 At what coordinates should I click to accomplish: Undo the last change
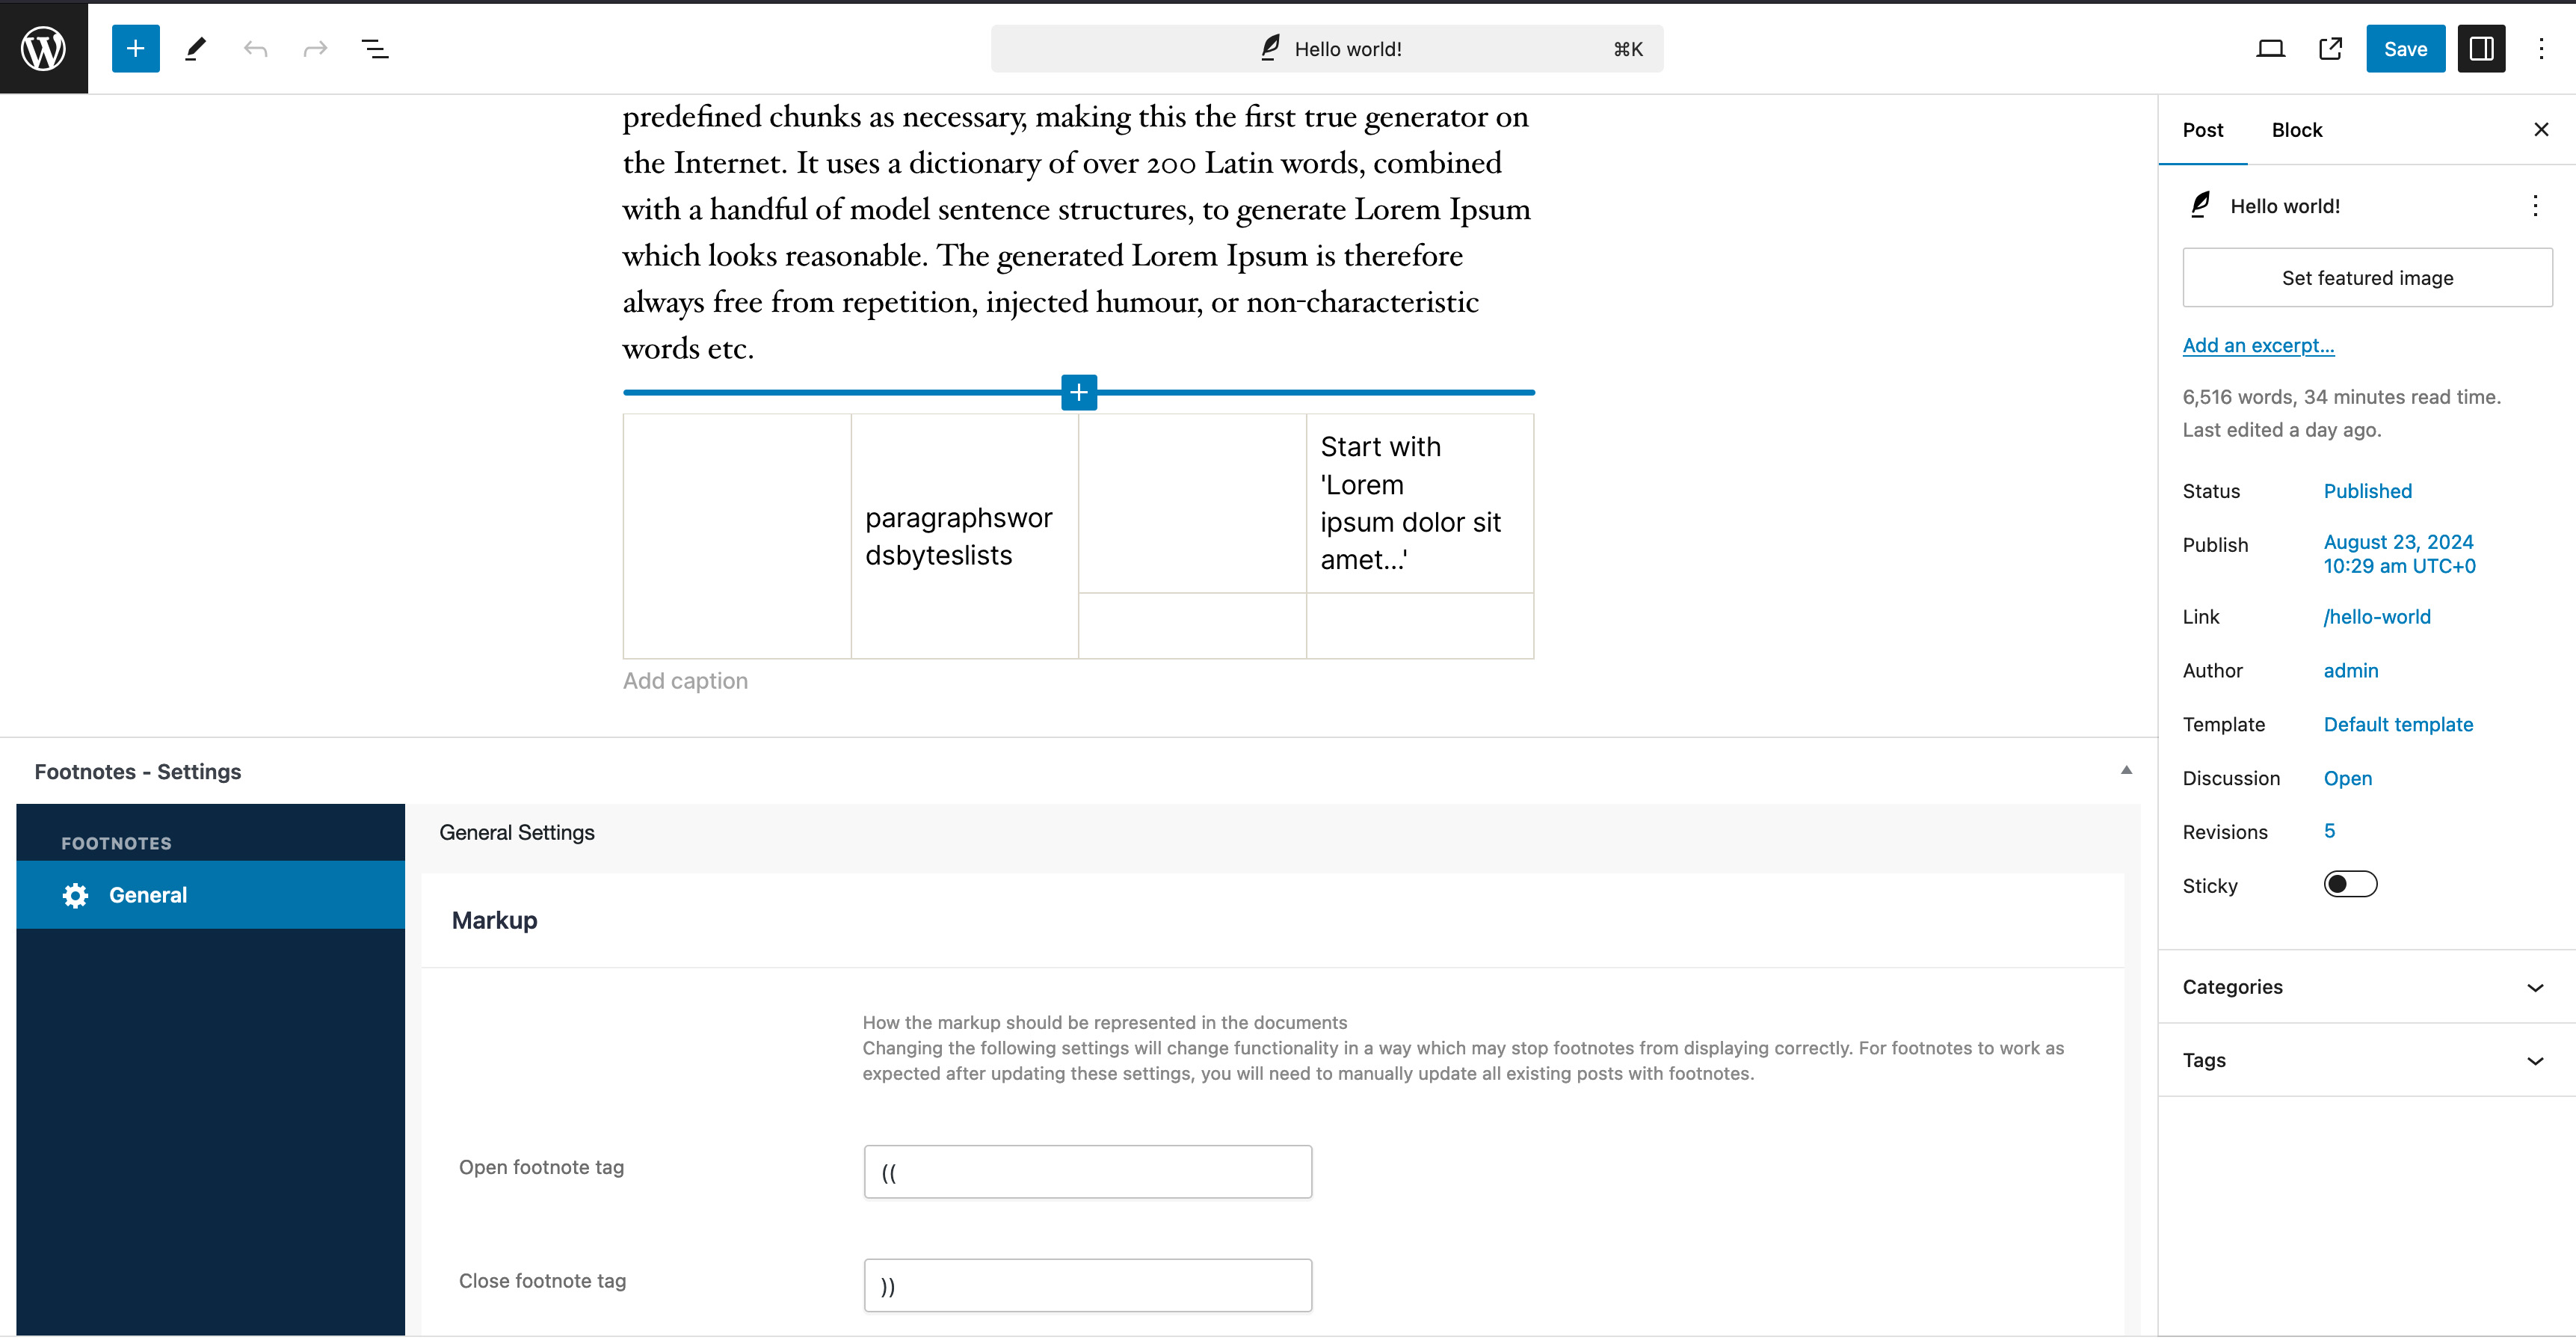(255, 48)
